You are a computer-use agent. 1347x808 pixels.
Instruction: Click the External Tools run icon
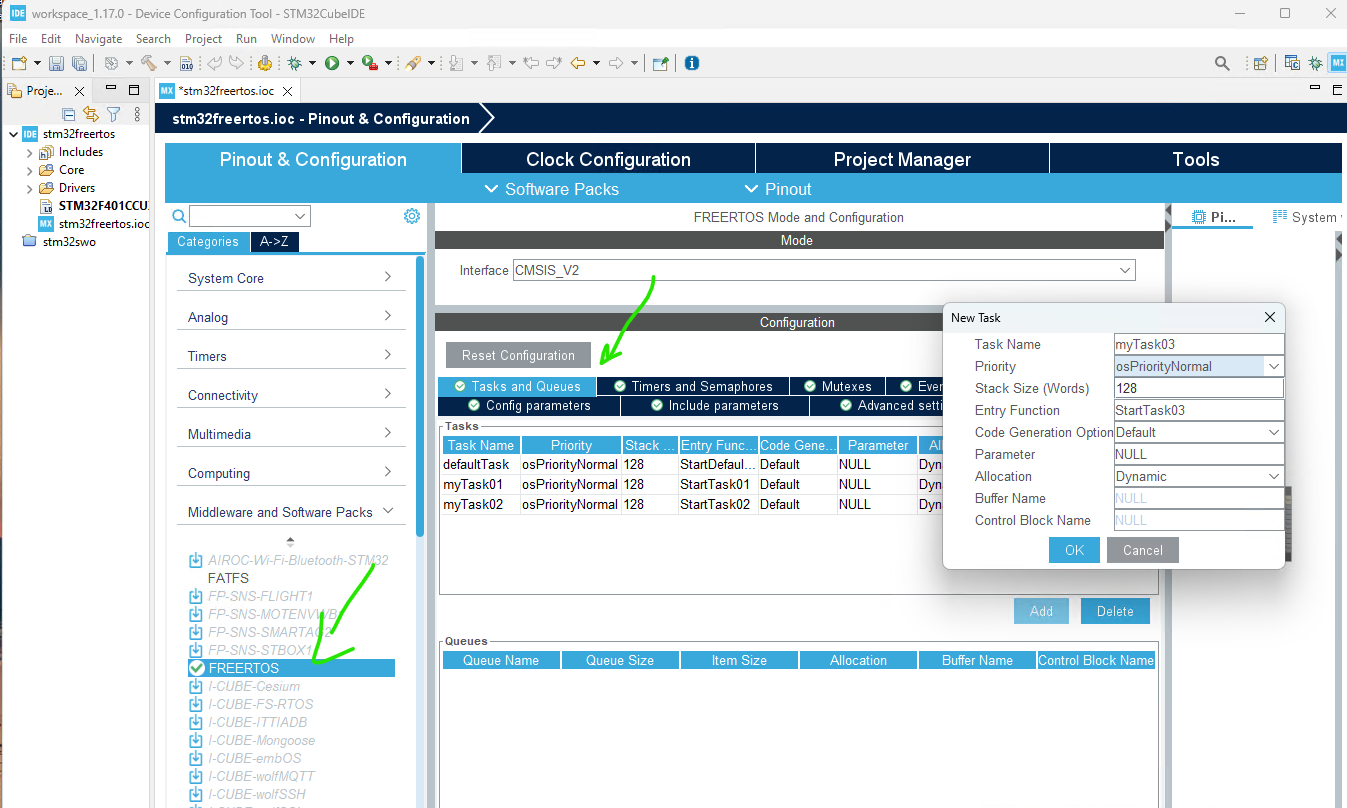coord(369,63)
